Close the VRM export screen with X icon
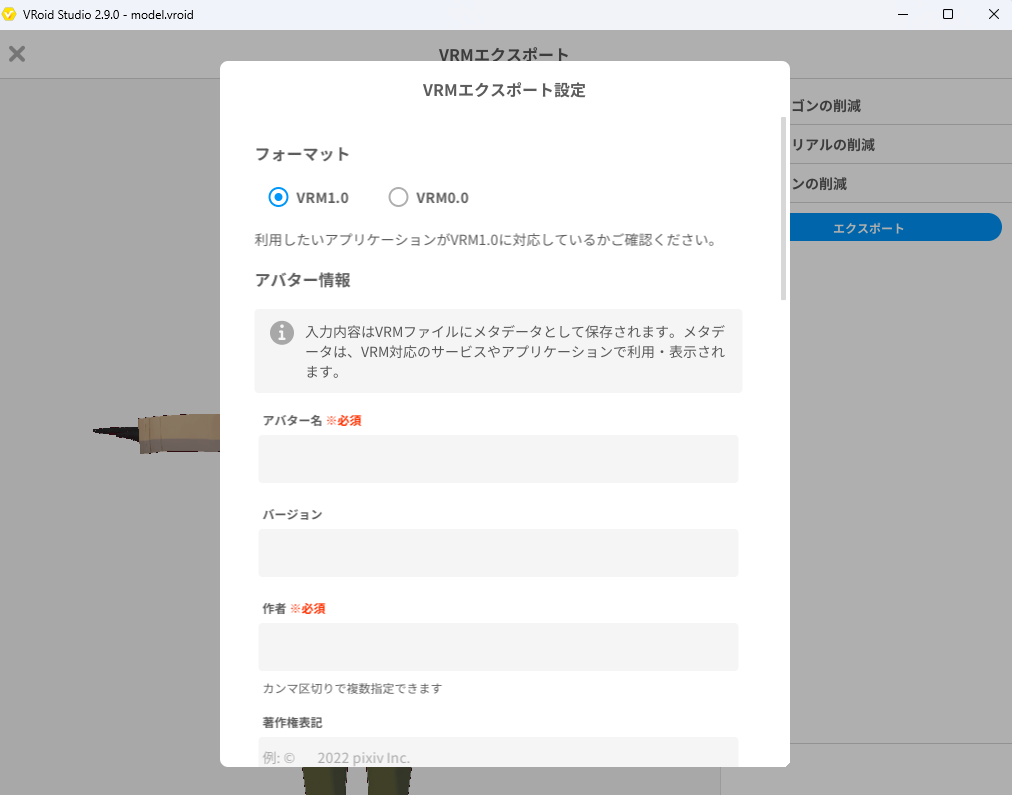This screenshot has width=1012, height=795. (17, 54)
